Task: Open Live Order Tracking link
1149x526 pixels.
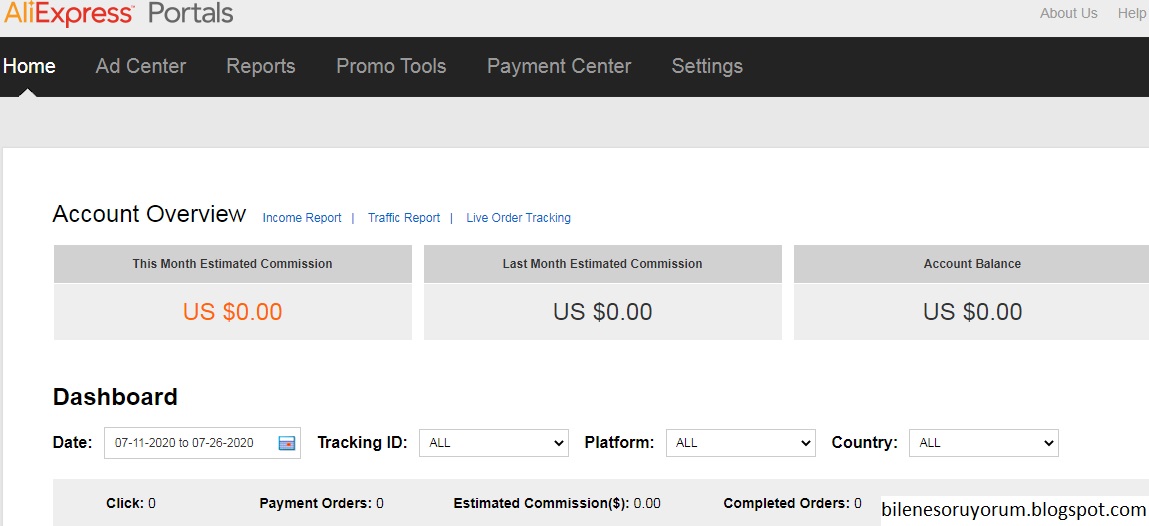Action: point(518,218)
